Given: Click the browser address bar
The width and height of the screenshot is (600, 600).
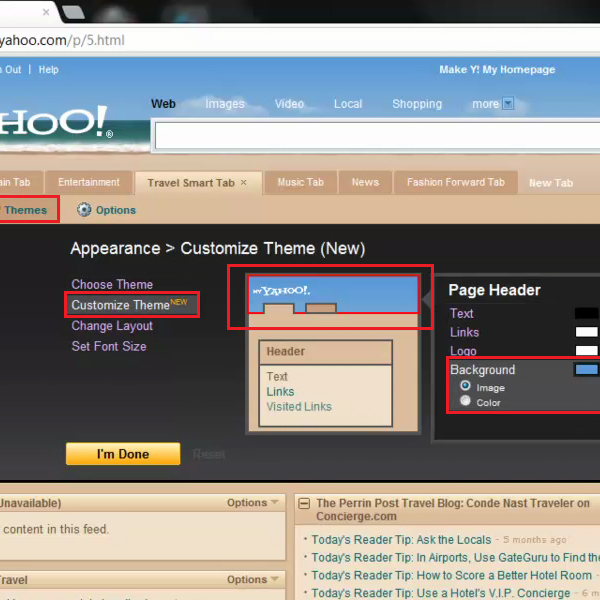Looking at the screenshot, I should tap(300, 40).
